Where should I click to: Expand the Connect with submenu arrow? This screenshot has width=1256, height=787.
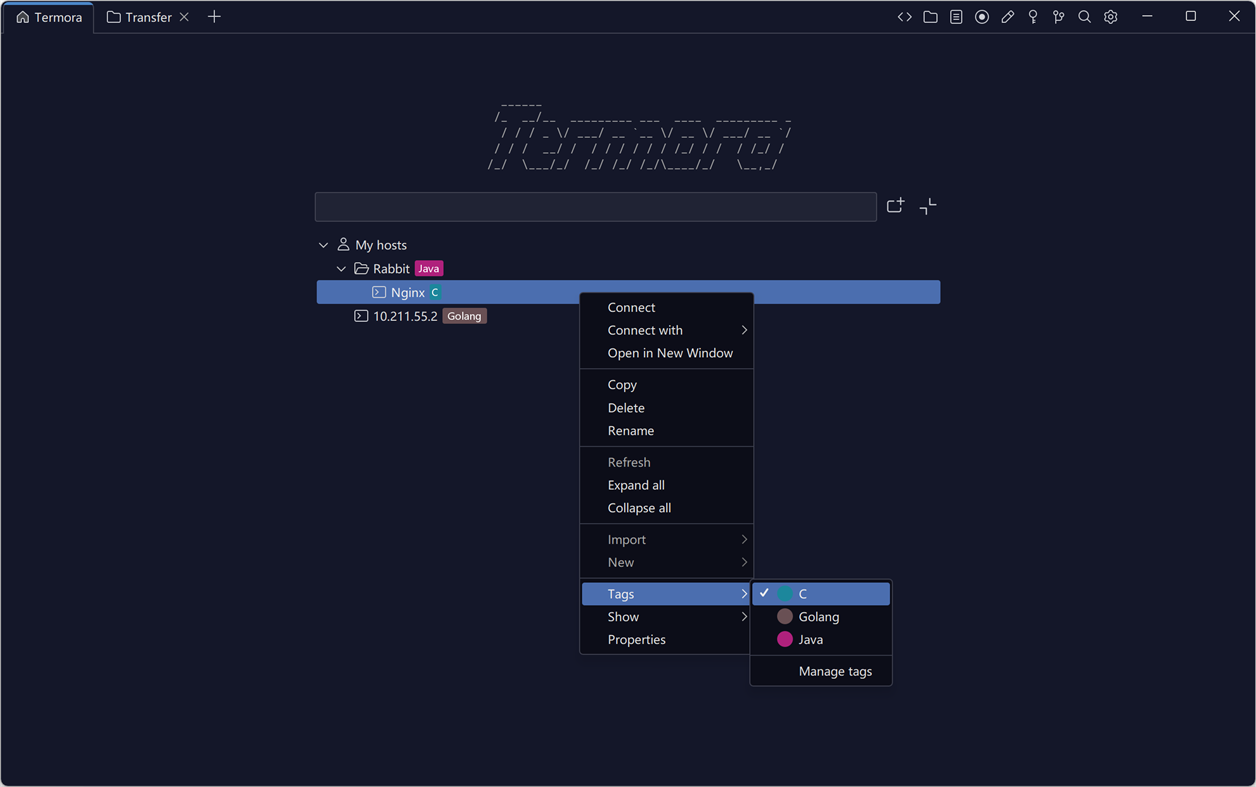[744, 330]
